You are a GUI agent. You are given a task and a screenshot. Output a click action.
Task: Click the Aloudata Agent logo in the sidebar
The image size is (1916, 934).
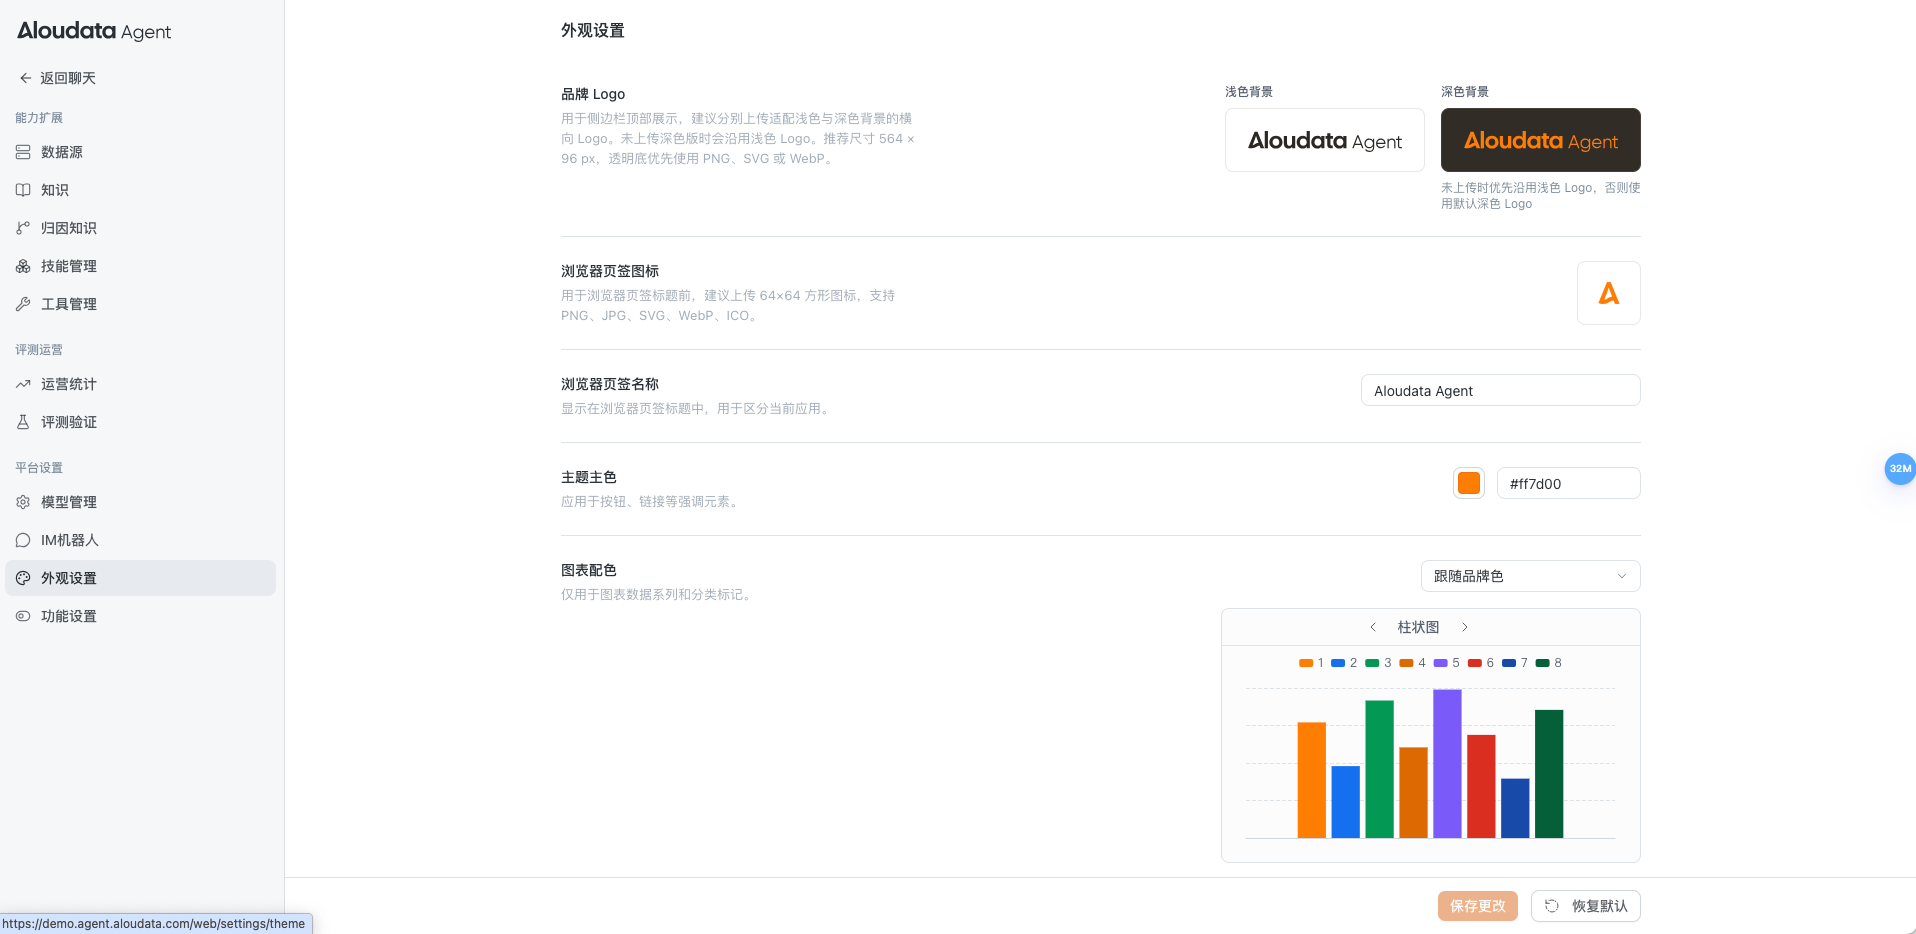click(94, 31)
